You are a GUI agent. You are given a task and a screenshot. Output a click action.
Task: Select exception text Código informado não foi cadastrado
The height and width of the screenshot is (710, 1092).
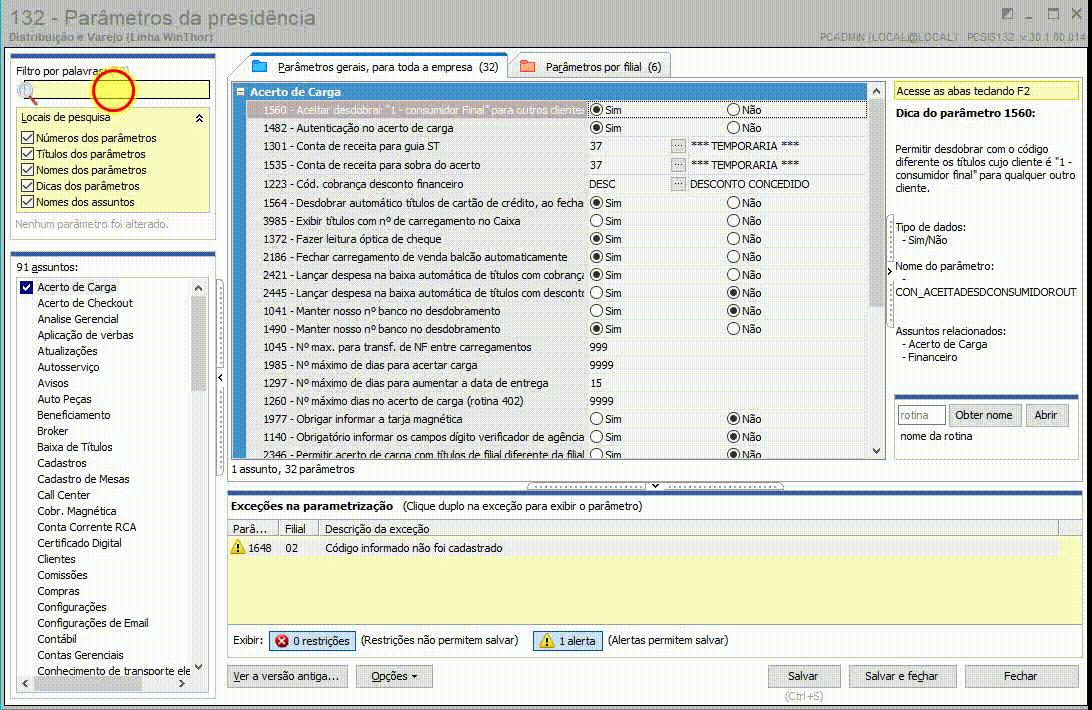coord(414,548)
